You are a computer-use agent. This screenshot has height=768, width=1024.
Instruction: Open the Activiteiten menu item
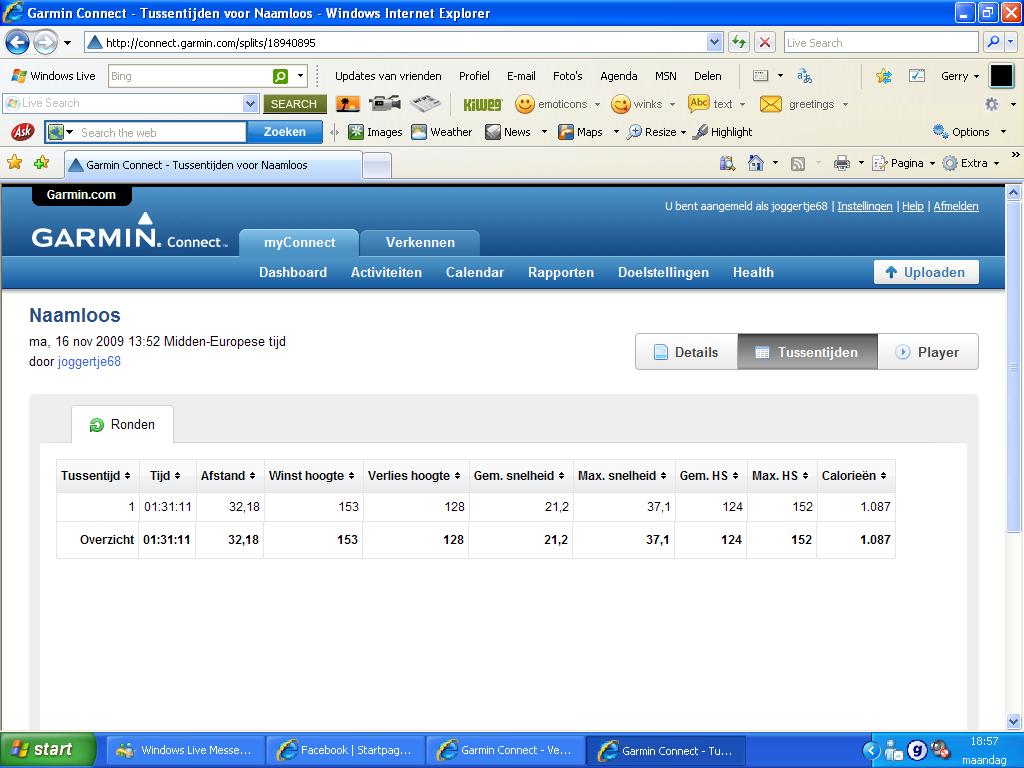click(386, 272)
